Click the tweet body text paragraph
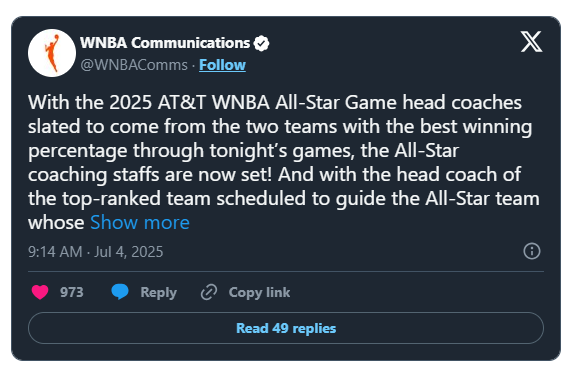The width and height of the screenshot is (571, 379). click(284, 162)
